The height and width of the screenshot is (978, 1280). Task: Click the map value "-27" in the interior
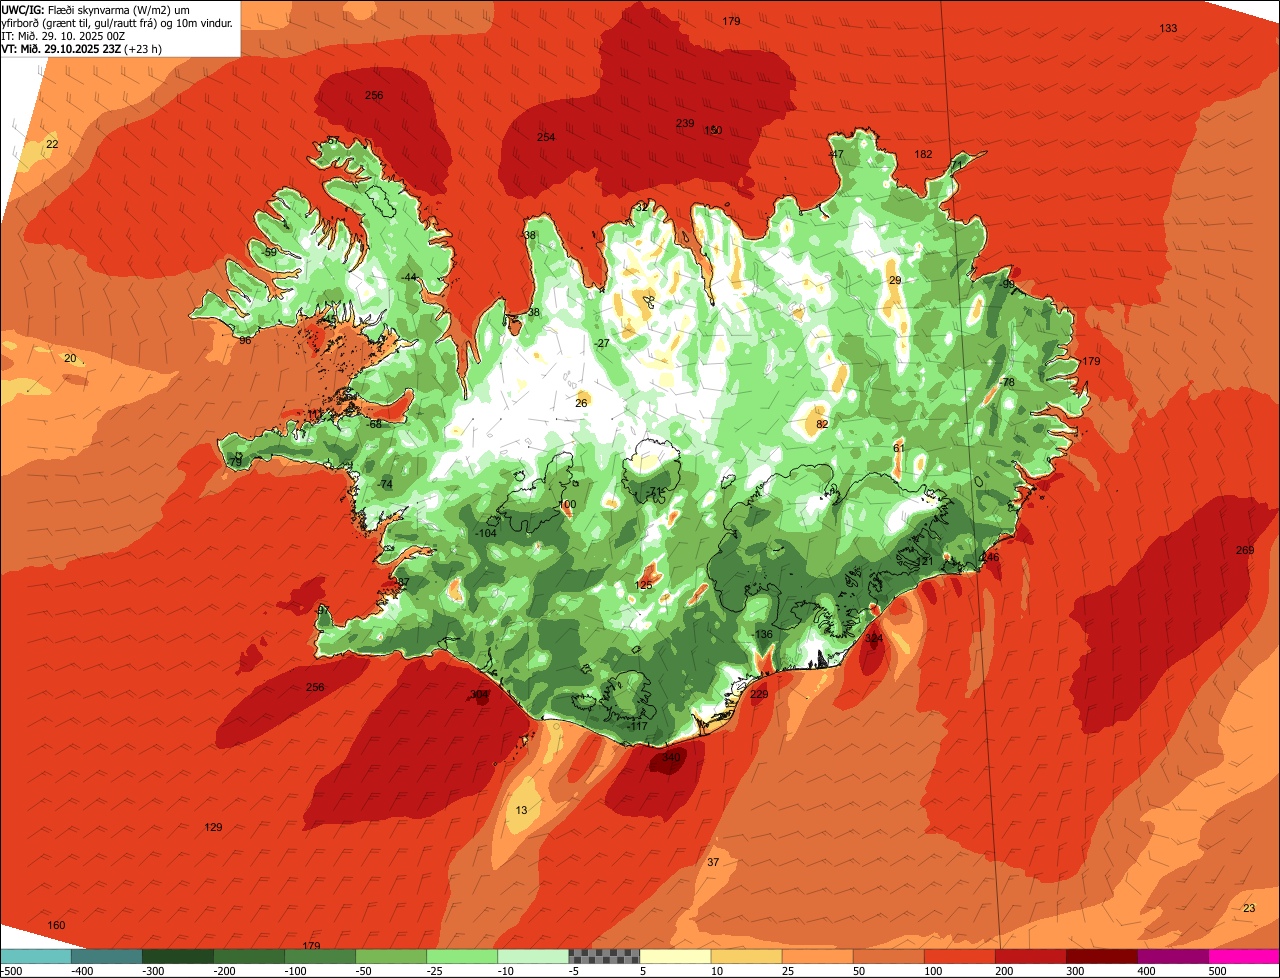[x=601, y=343]
